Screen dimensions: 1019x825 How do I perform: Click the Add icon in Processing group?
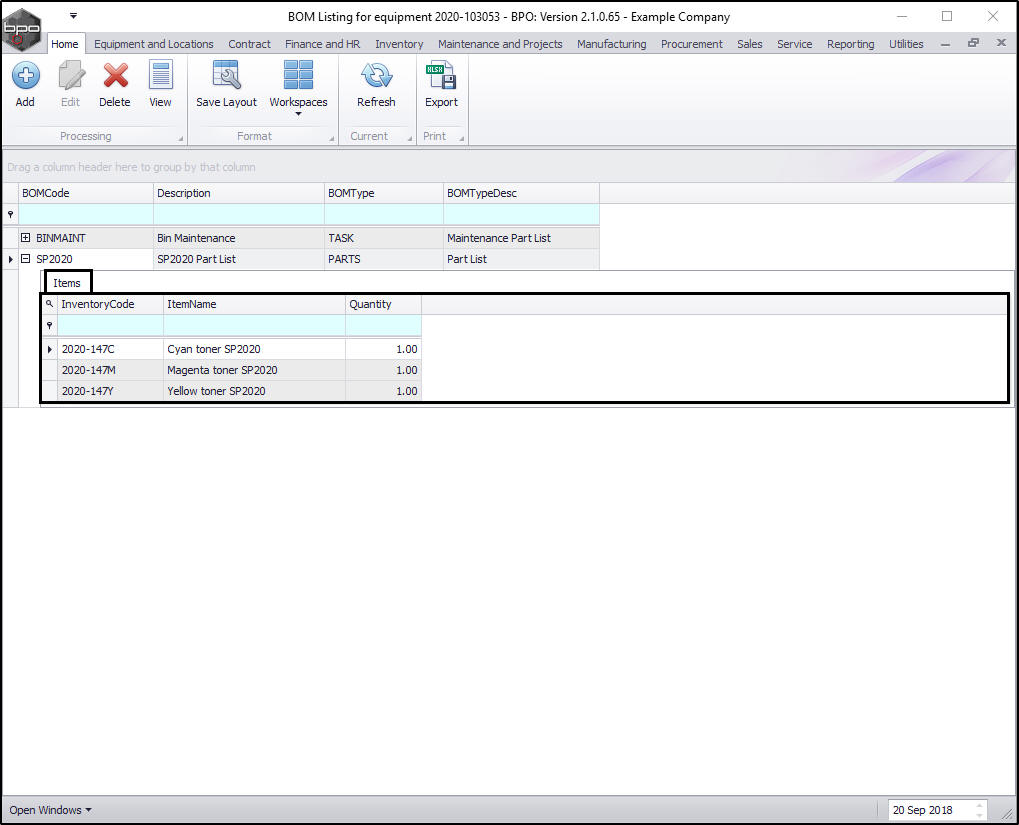(x=25, y=76)
